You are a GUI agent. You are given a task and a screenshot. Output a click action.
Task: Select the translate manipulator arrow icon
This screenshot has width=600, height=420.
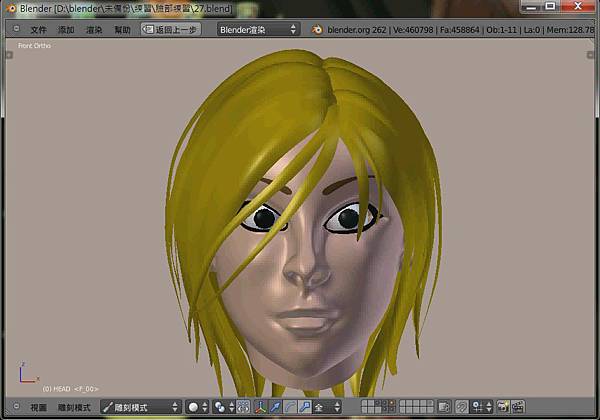click(x=275, y=407)
